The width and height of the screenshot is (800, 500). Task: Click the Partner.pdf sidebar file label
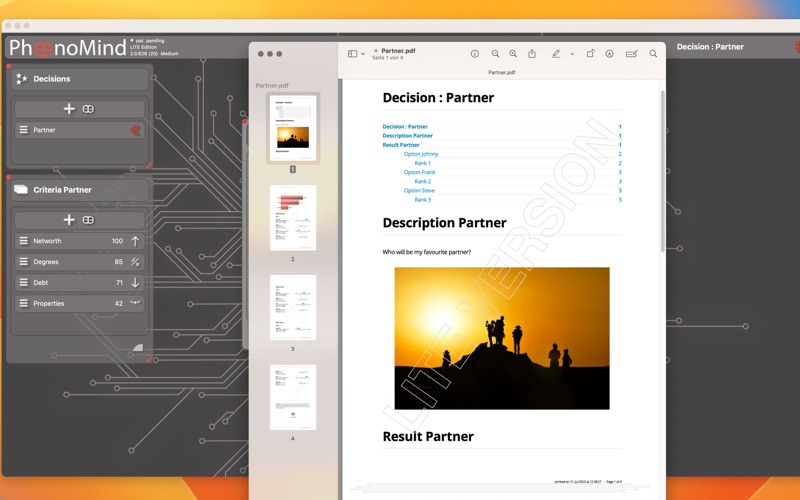click(272, 85)
